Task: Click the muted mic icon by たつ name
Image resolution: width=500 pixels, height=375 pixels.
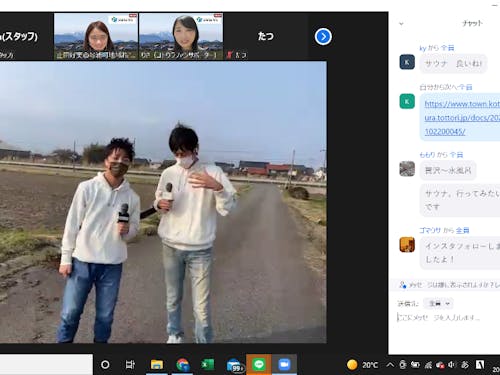Action: pos(229,55)
